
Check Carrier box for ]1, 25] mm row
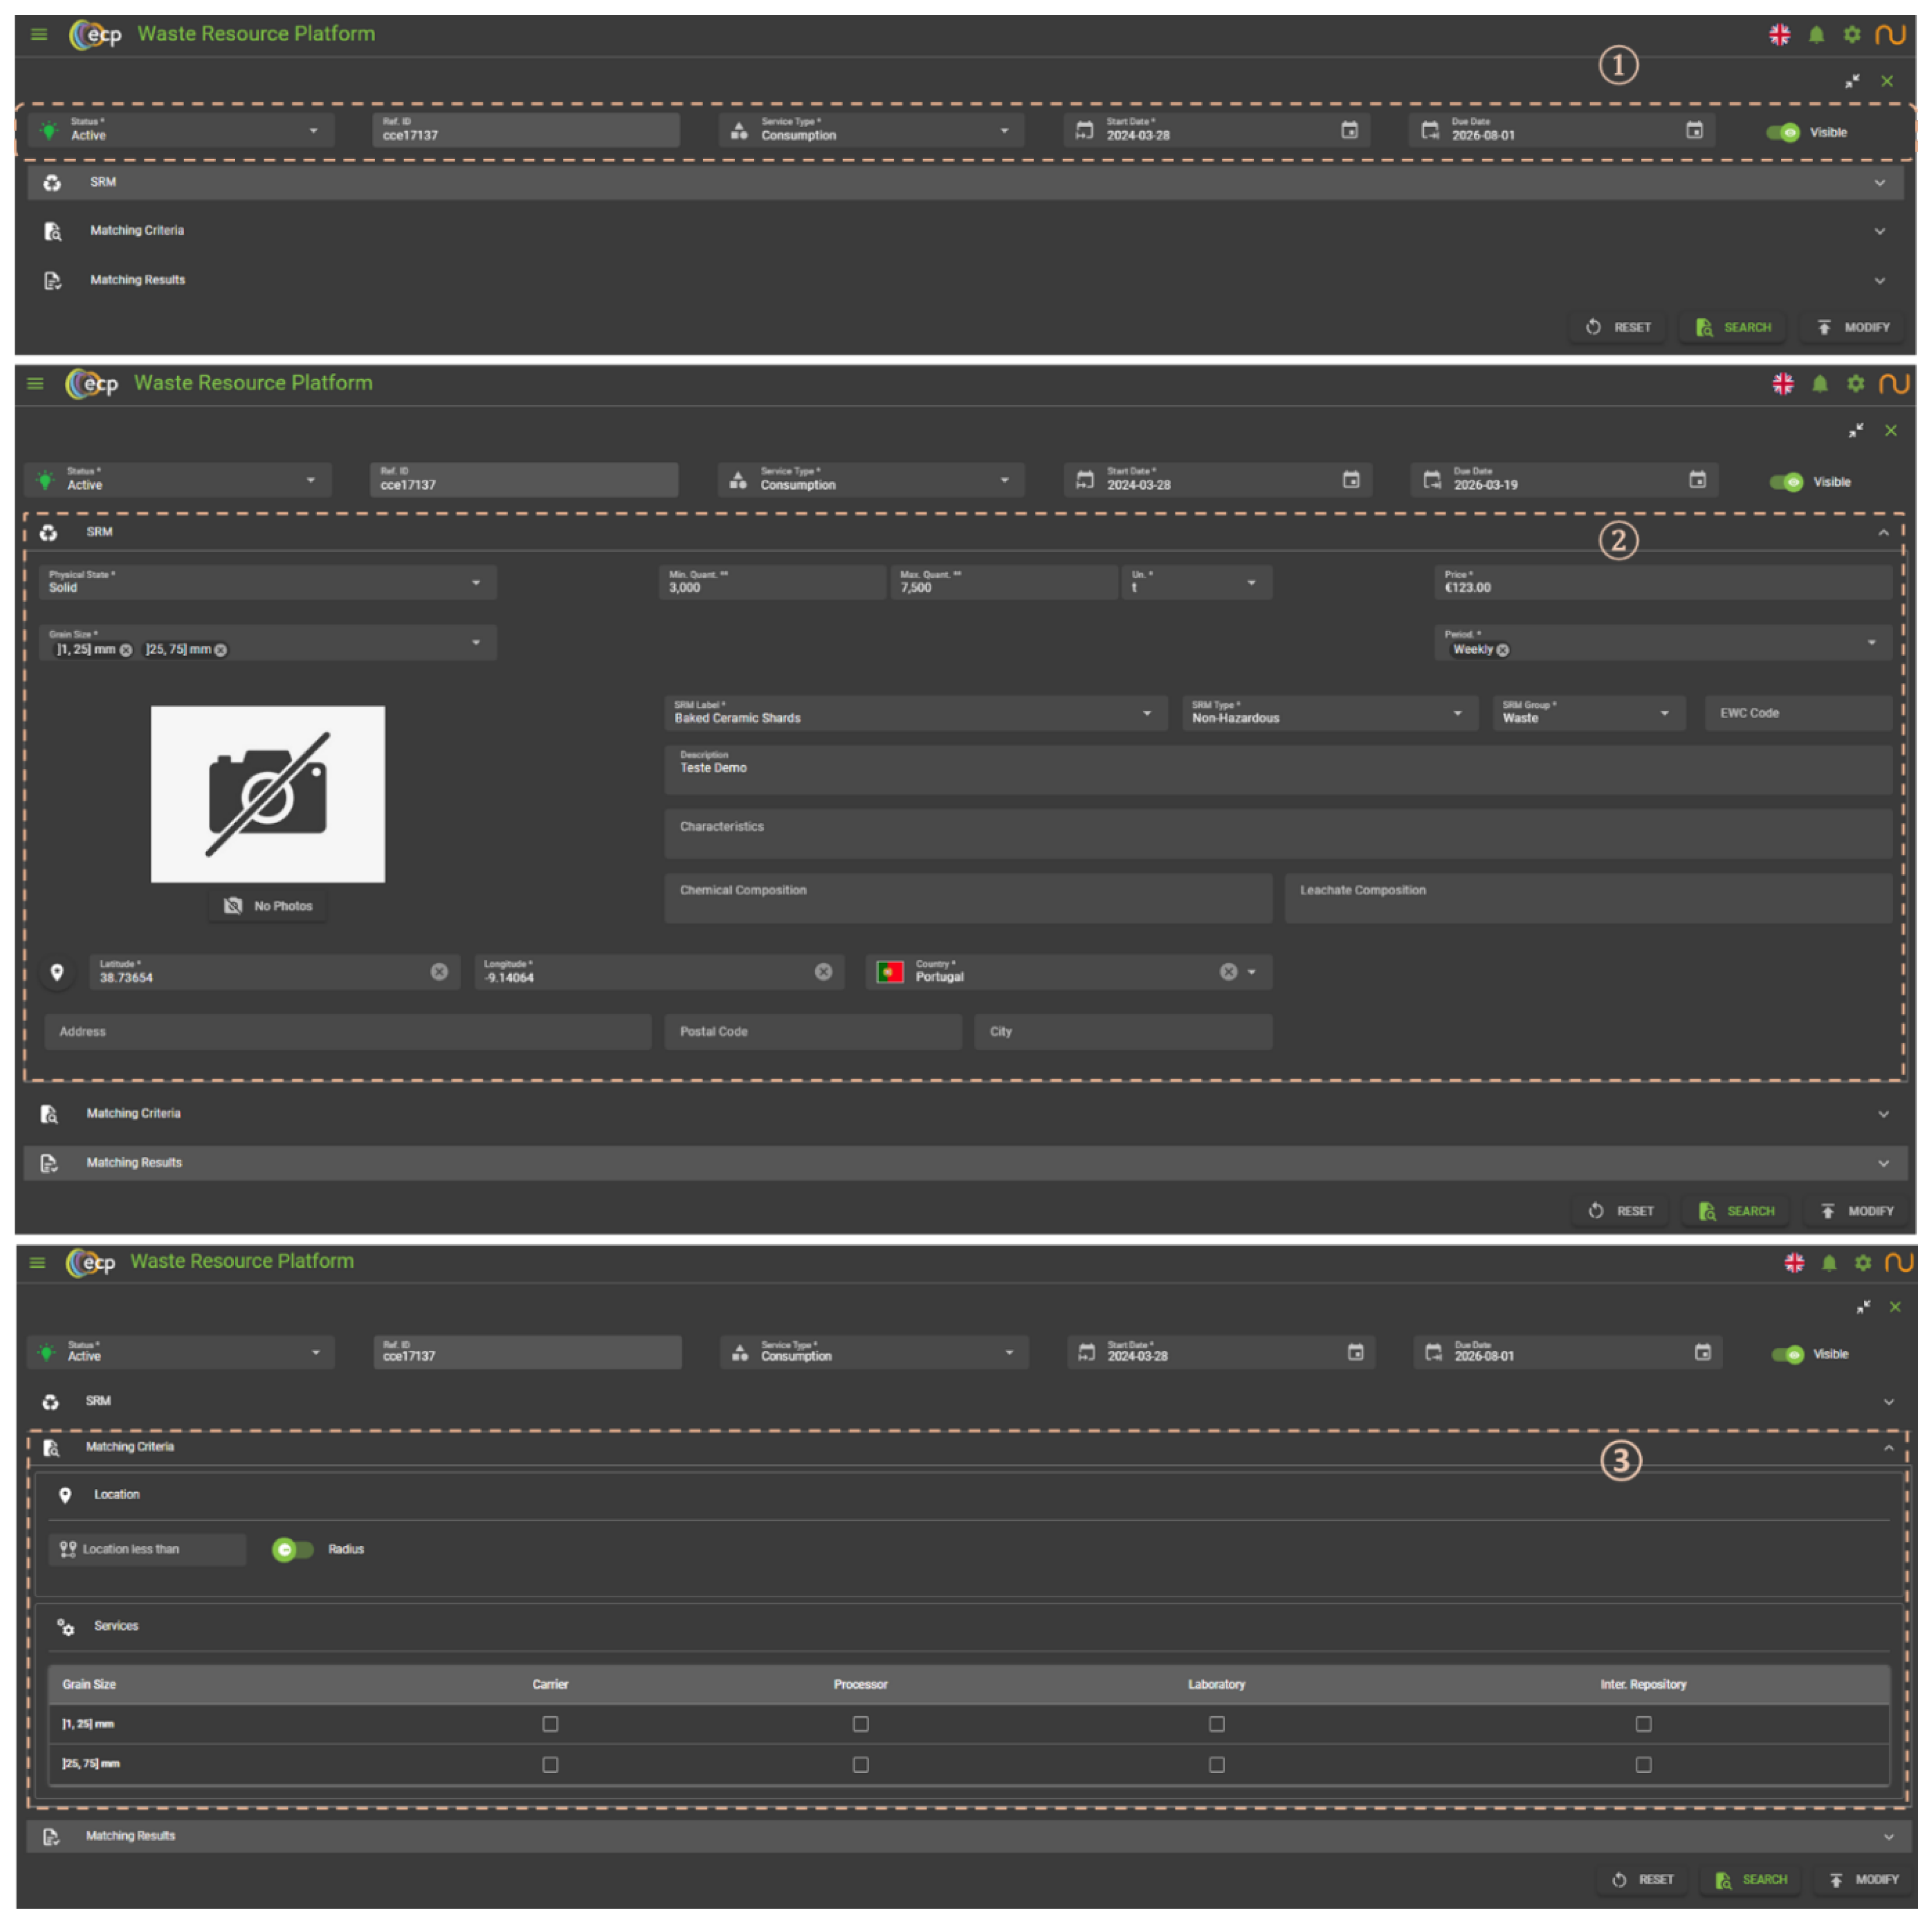[550, 1725]
